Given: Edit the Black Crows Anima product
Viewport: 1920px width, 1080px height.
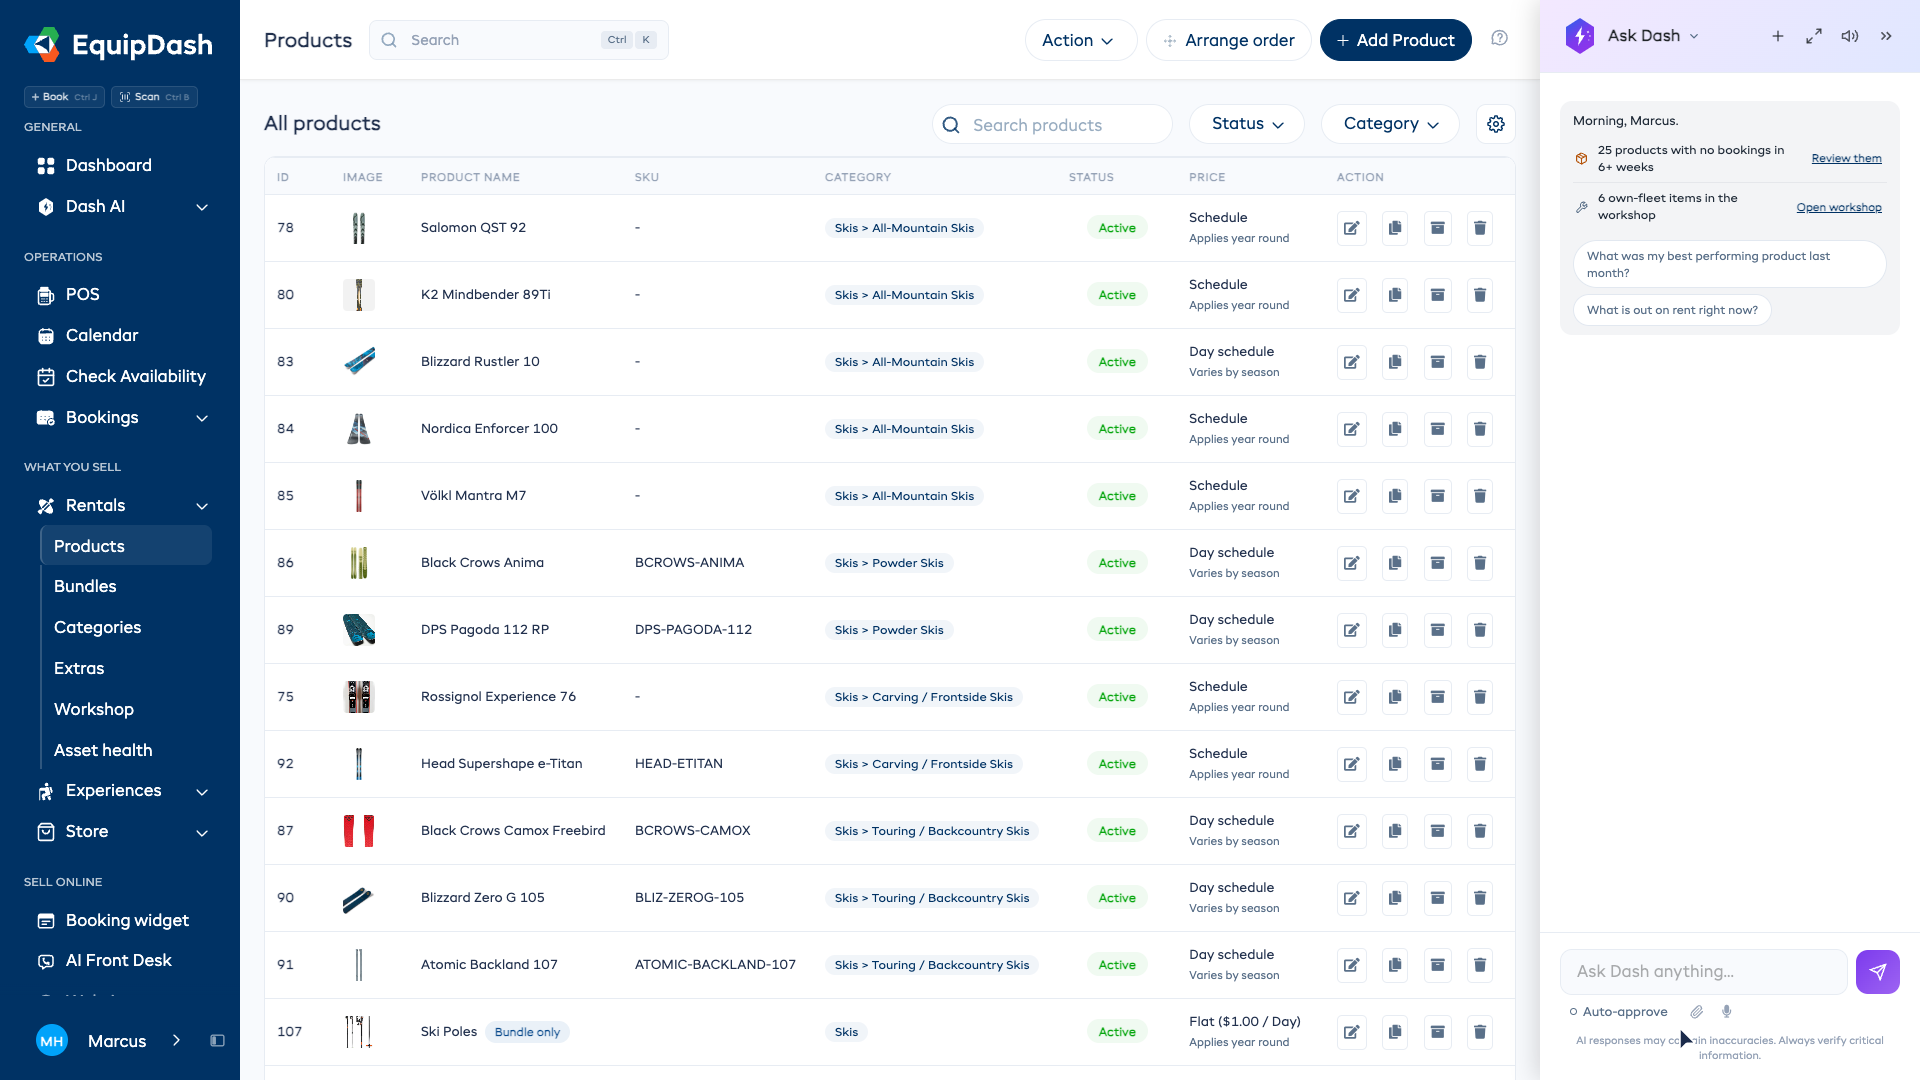Looking at the screenshot, I should [x=1351, y=563].
